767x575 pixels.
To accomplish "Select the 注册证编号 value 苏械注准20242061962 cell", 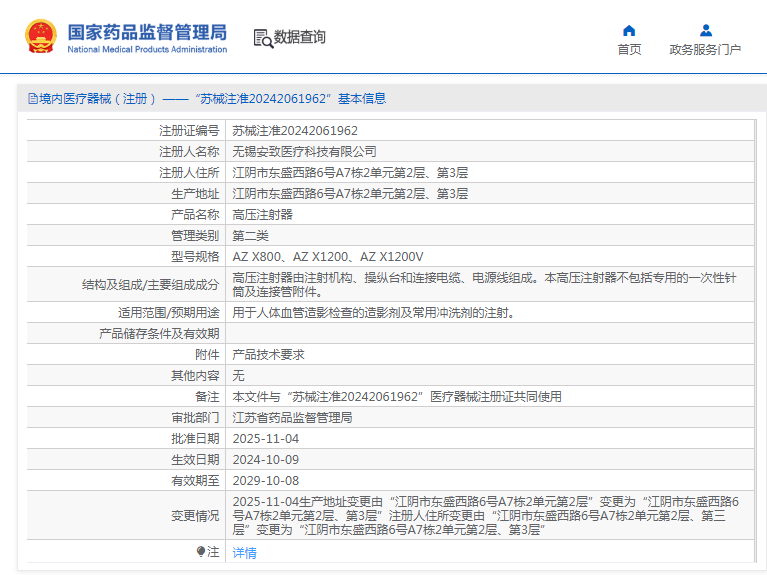I will 295,131.
